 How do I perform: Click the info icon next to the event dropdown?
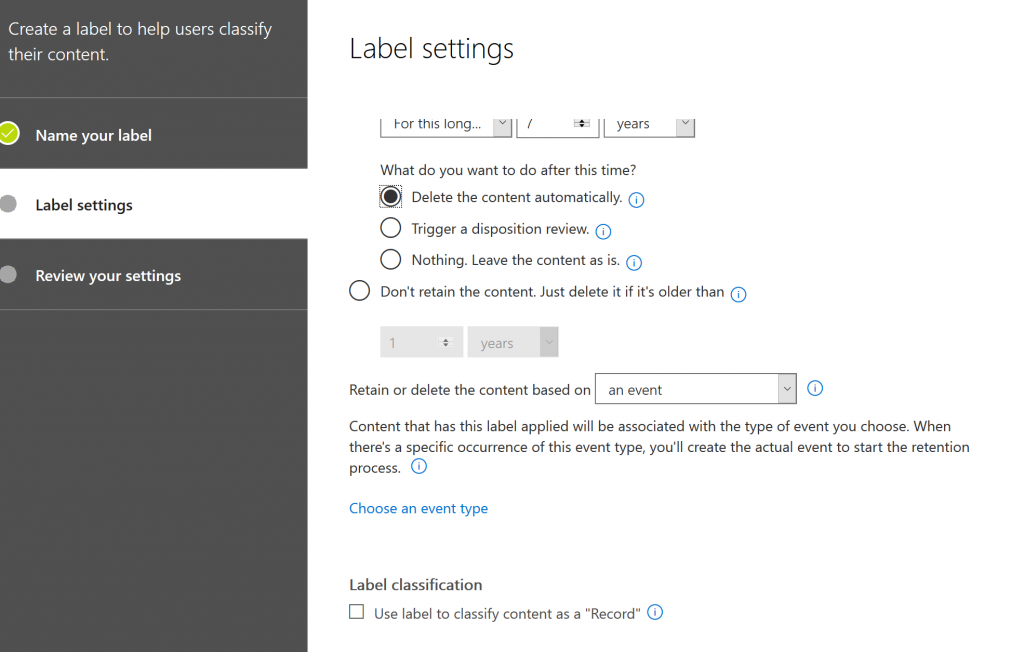click(x=815, y=388)
